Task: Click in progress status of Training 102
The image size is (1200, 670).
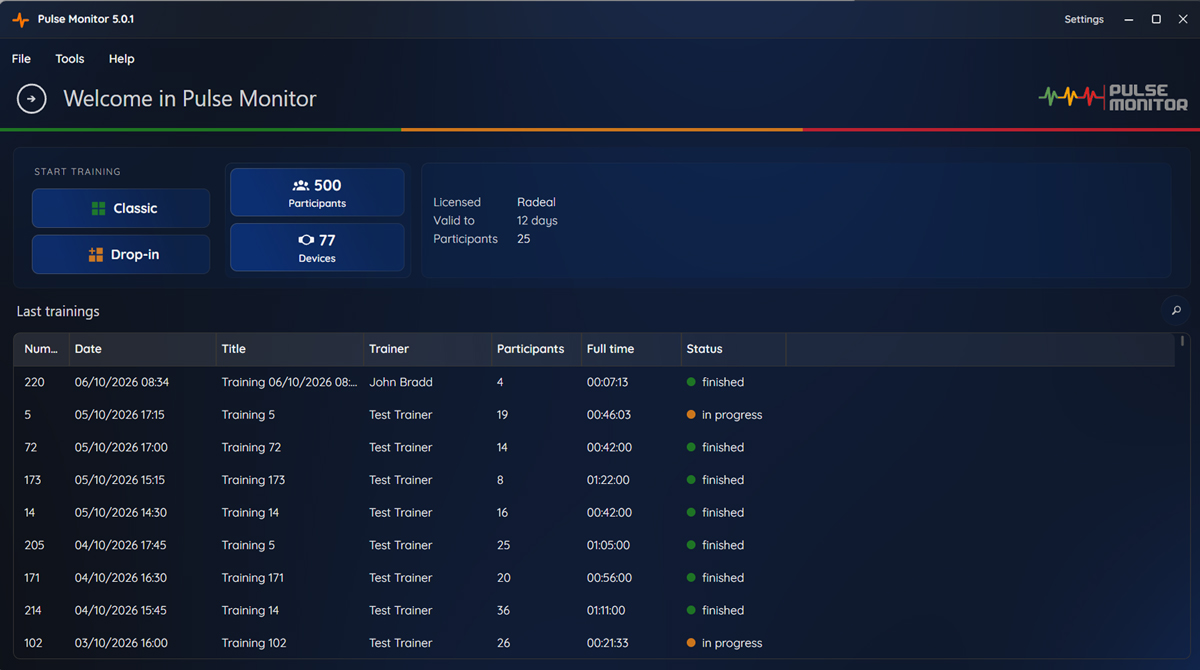Action: [x=725, y=643]
